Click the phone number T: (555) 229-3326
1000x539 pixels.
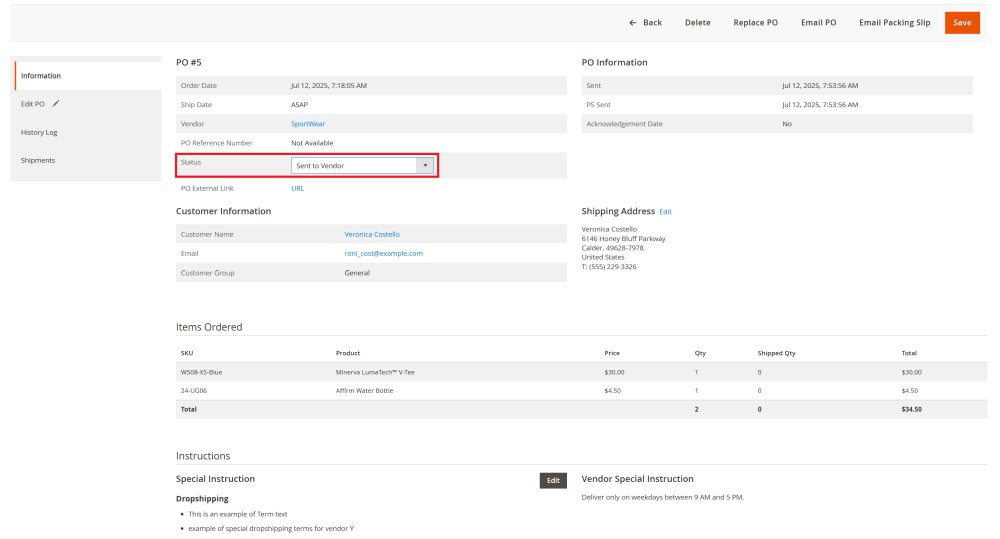(609, 267)
